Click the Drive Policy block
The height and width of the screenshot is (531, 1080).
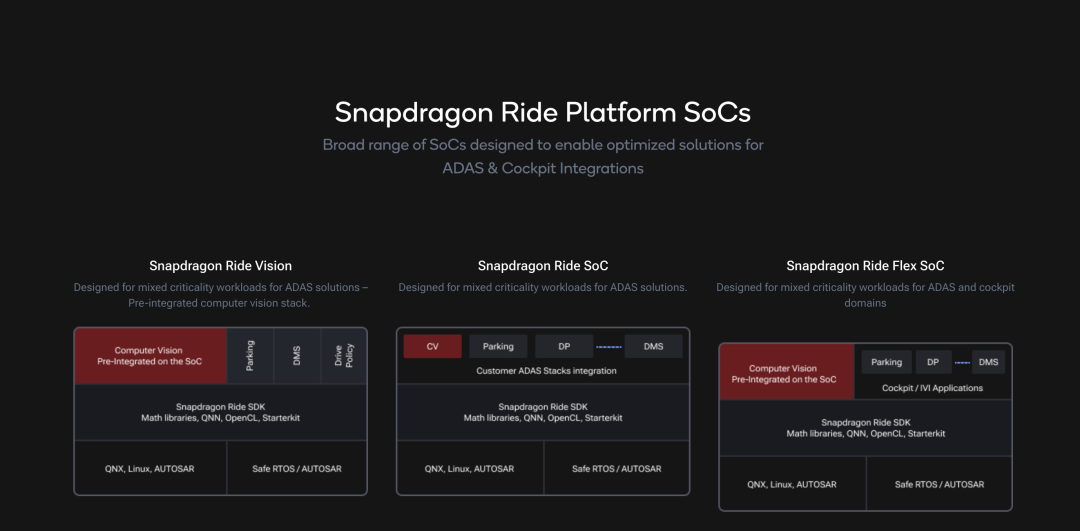coord(344,356)
